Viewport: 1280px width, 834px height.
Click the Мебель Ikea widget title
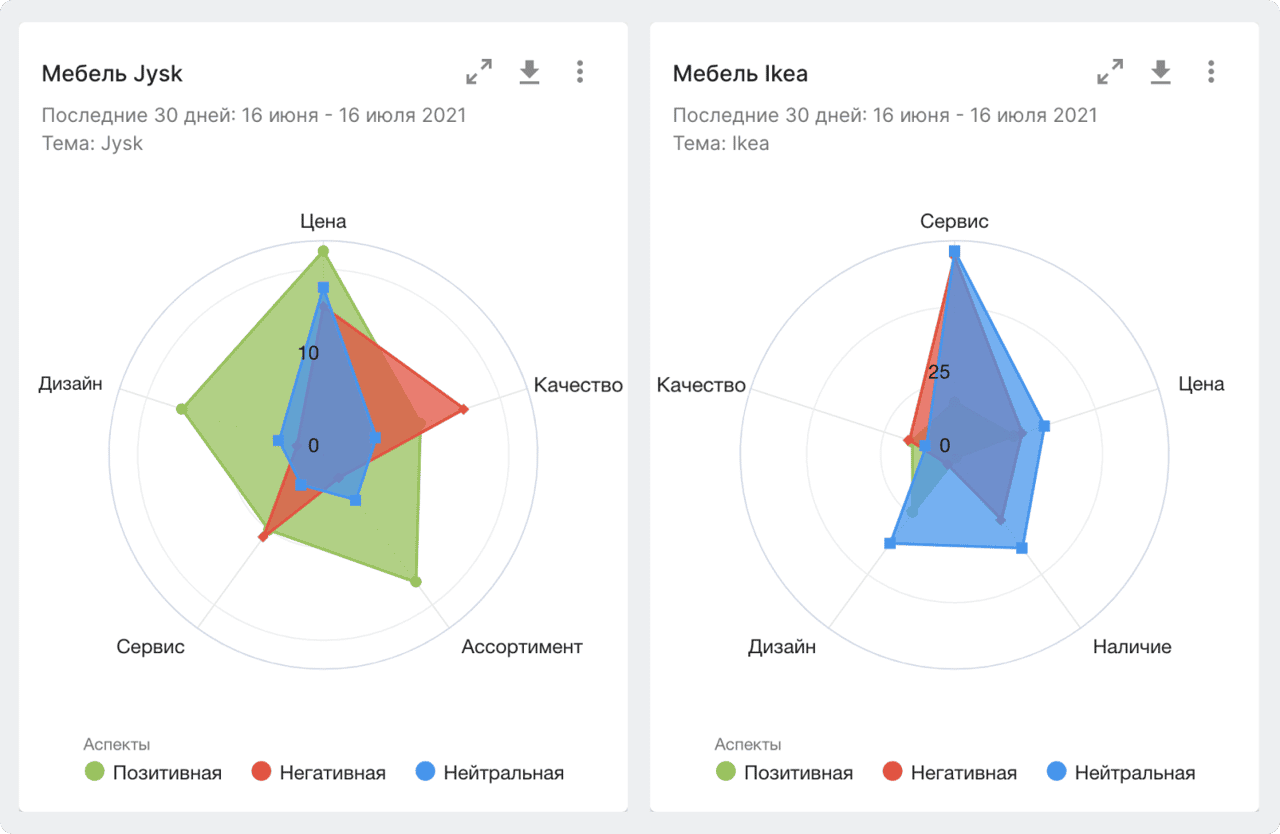click(740, 73)
